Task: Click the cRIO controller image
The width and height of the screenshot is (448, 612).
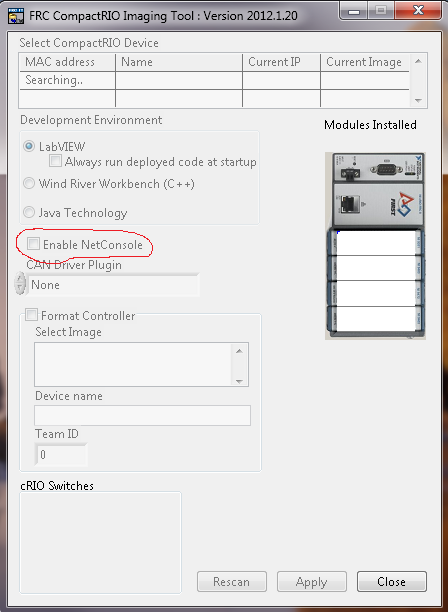Action: click(x=375, y=246)
